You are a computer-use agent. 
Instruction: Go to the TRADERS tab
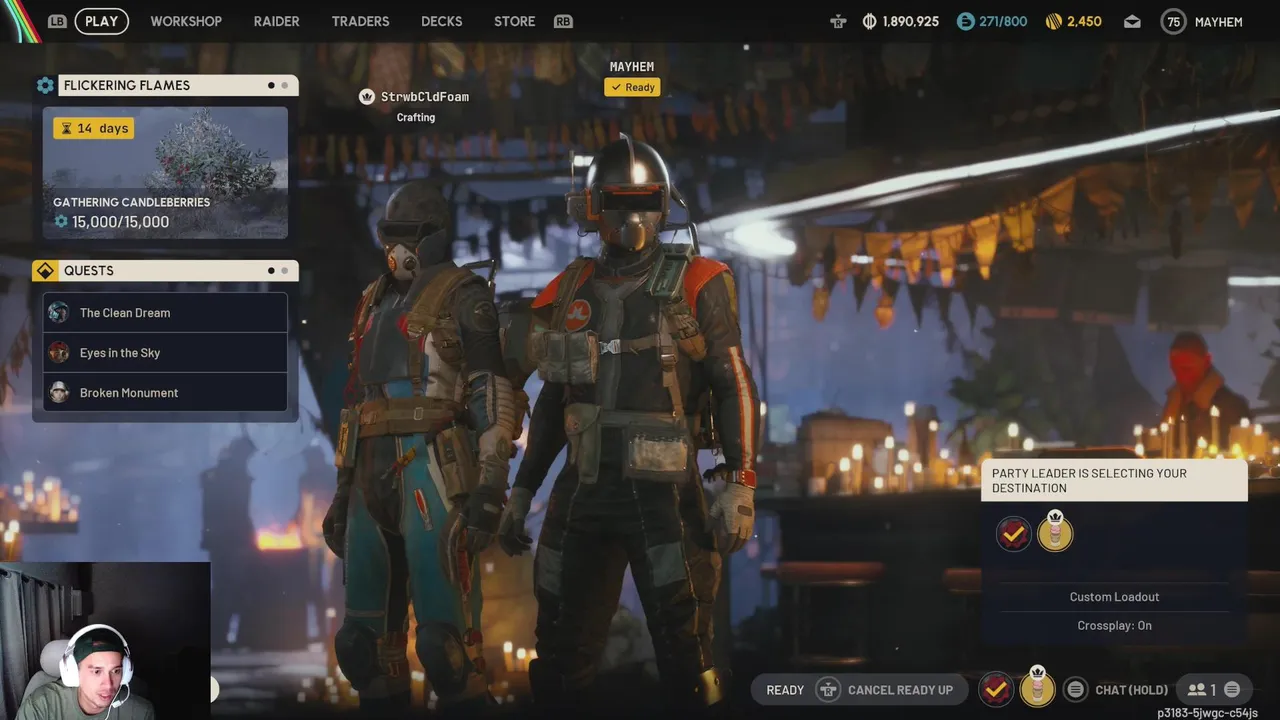360,21
